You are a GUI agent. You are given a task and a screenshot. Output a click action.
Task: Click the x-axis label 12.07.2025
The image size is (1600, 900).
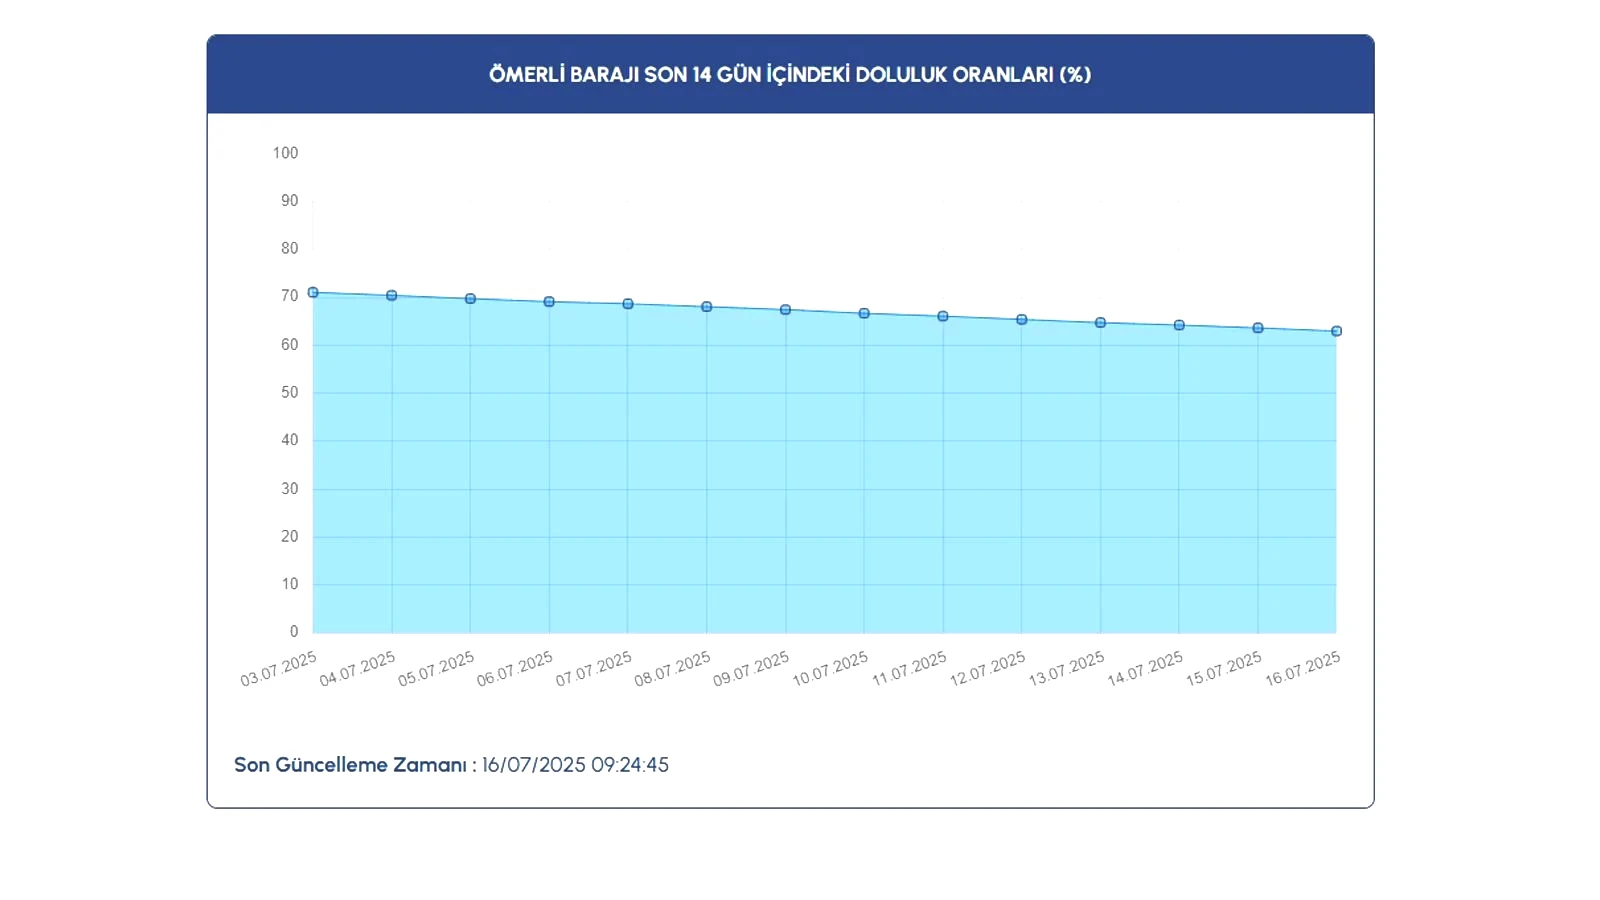(988, 669)
